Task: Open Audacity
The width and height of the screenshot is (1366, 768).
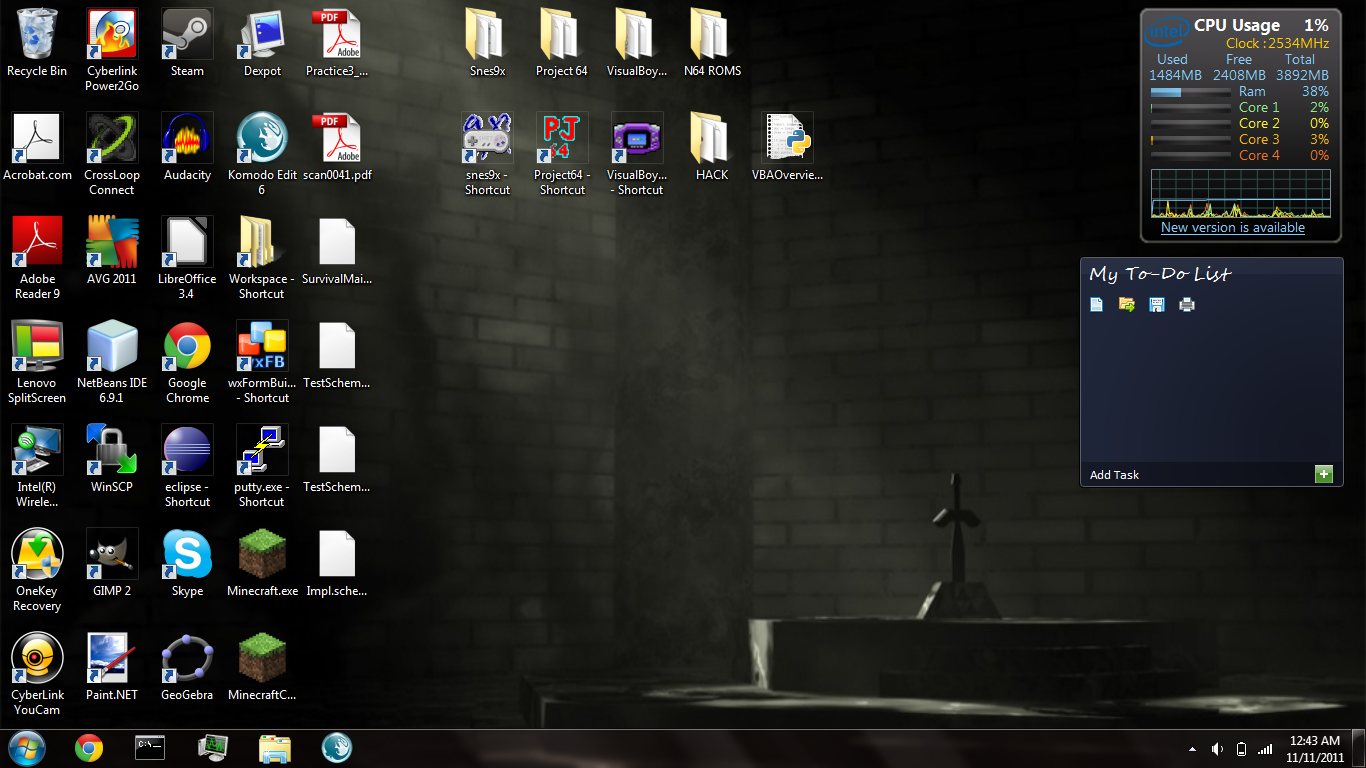Action: click(186, 137)
